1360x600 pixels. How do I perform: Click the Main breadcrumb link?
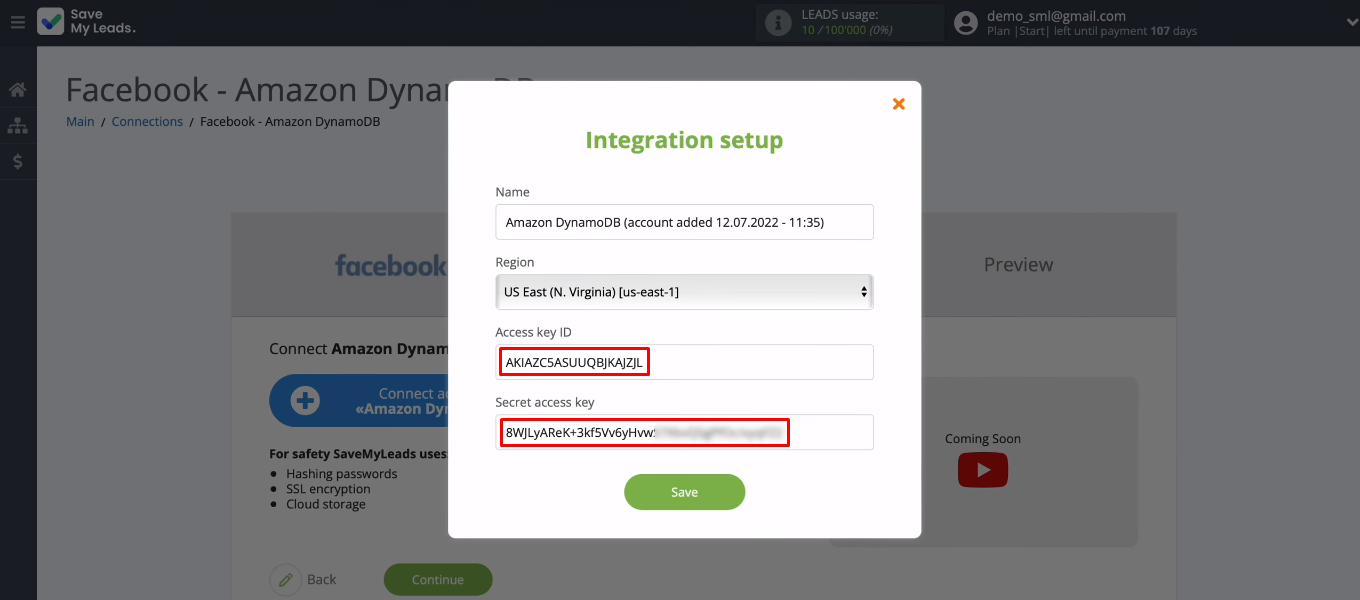coord(80,122)
